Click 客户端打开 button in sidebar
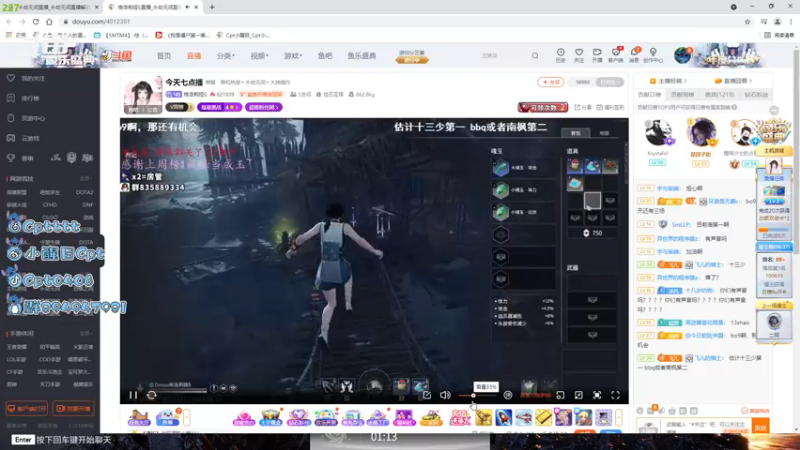The height and width of the screenshot is (450, 800). pyautogui.click(x=27, y=409)
